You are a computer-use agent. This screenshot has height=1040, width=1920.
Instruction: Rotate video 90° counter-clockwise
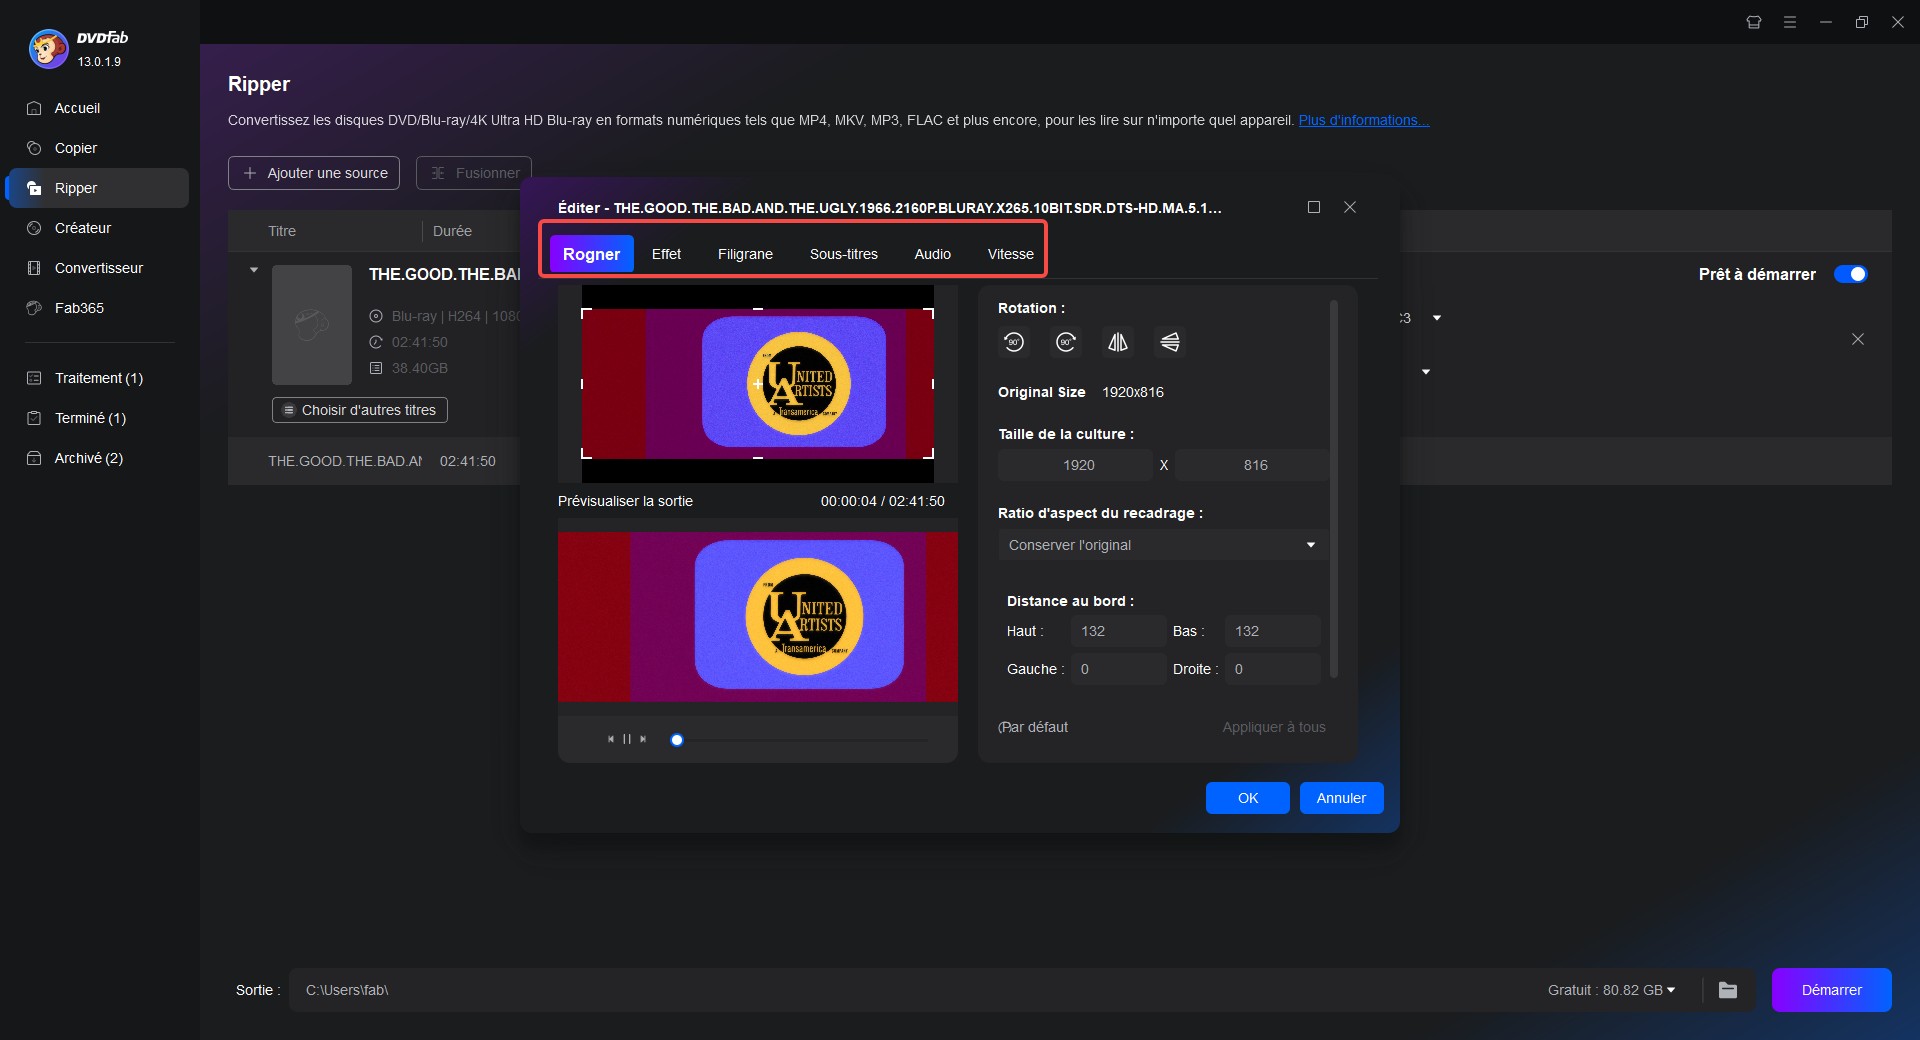coord(1014,342)
